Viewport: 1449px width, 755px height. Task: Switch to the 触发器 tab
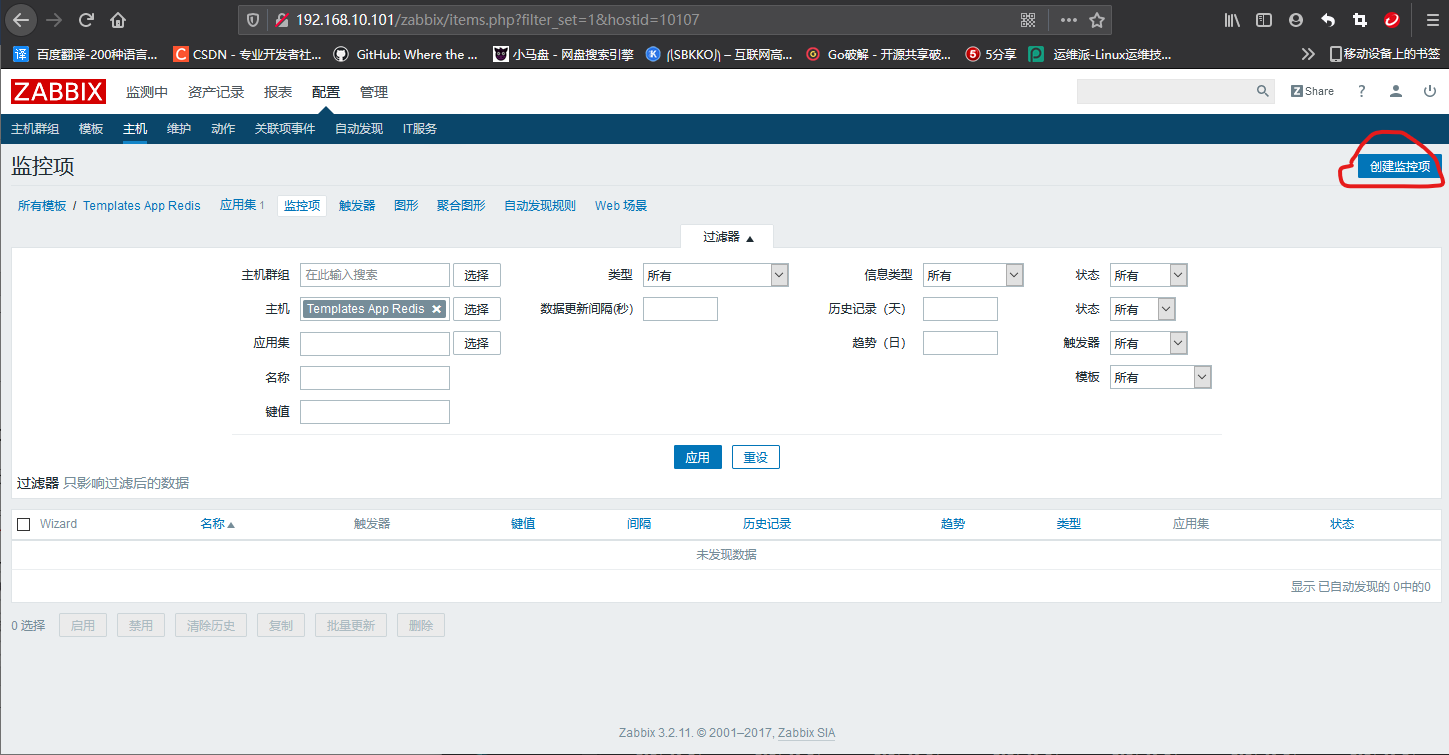[x=357, y=206]
